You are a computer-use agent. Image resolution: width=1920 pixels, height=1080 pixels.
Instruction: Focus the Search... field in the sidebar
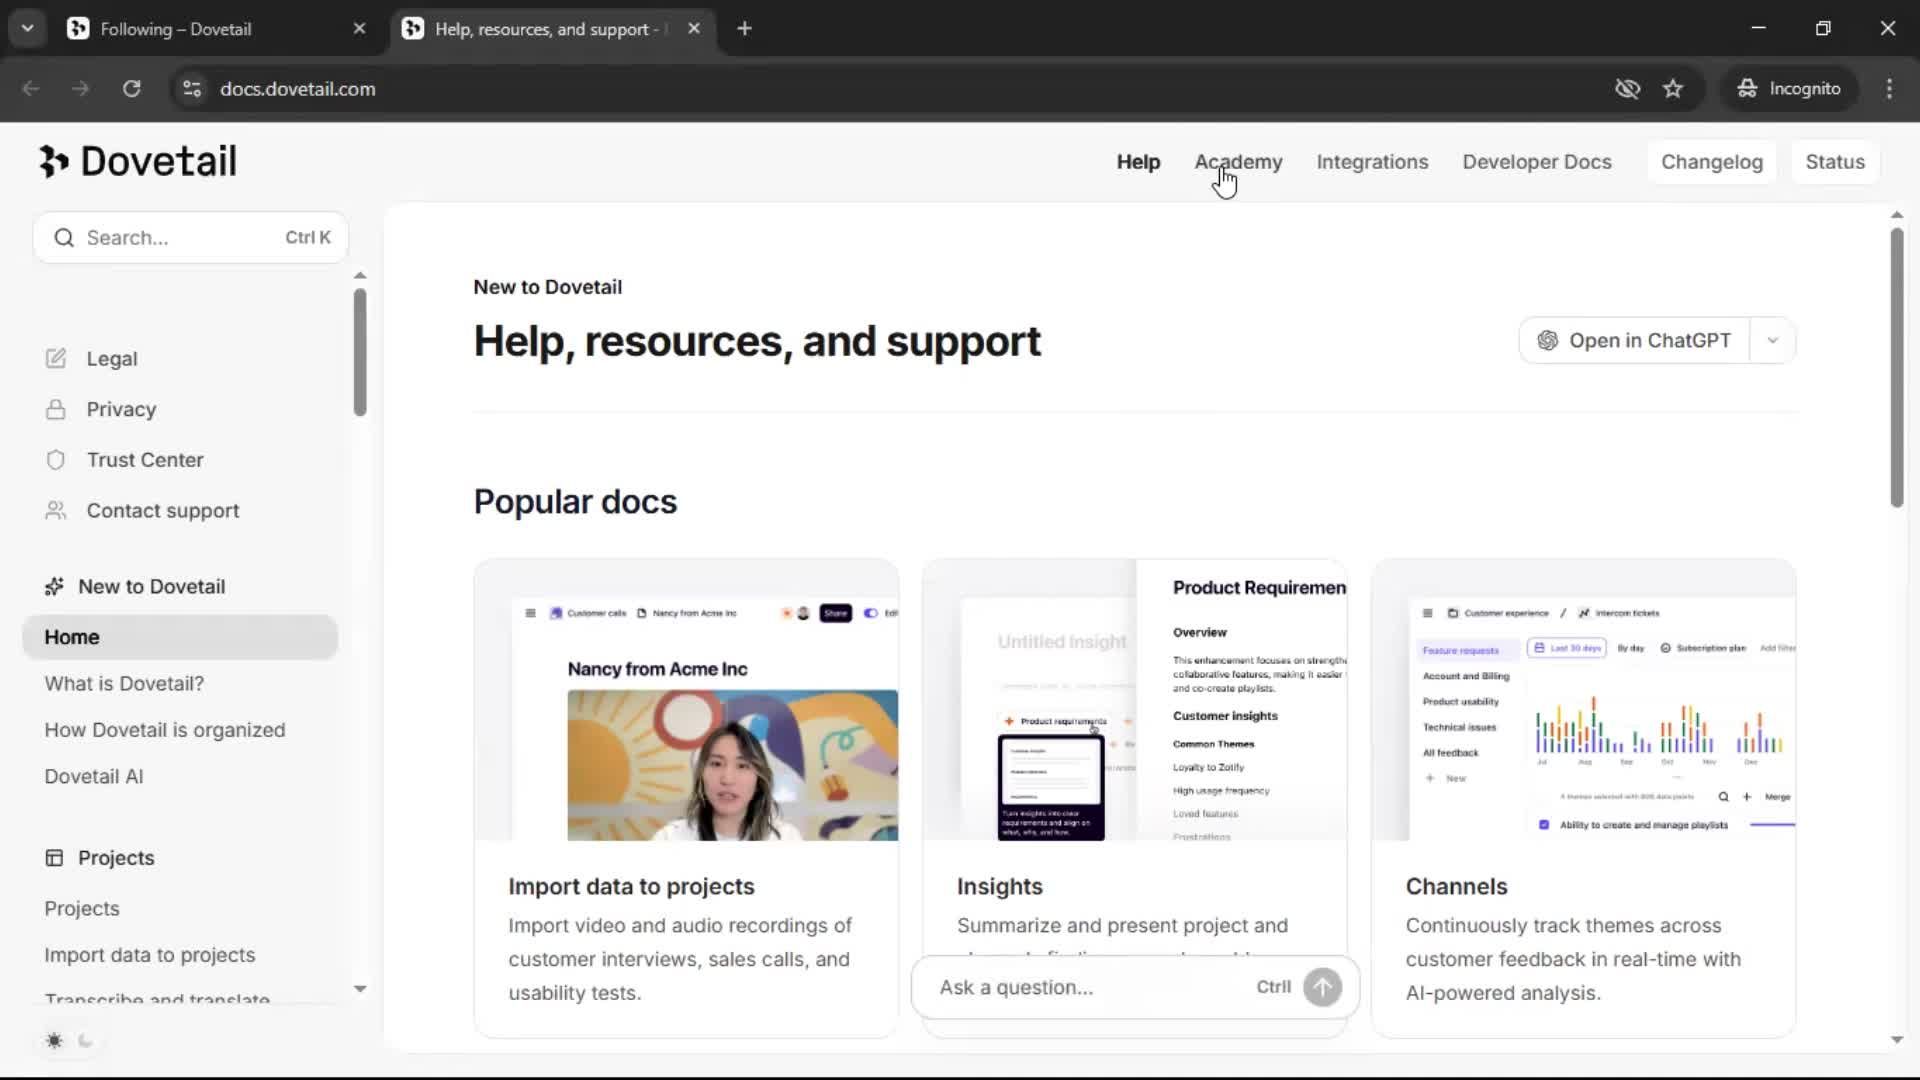(180, 237)
